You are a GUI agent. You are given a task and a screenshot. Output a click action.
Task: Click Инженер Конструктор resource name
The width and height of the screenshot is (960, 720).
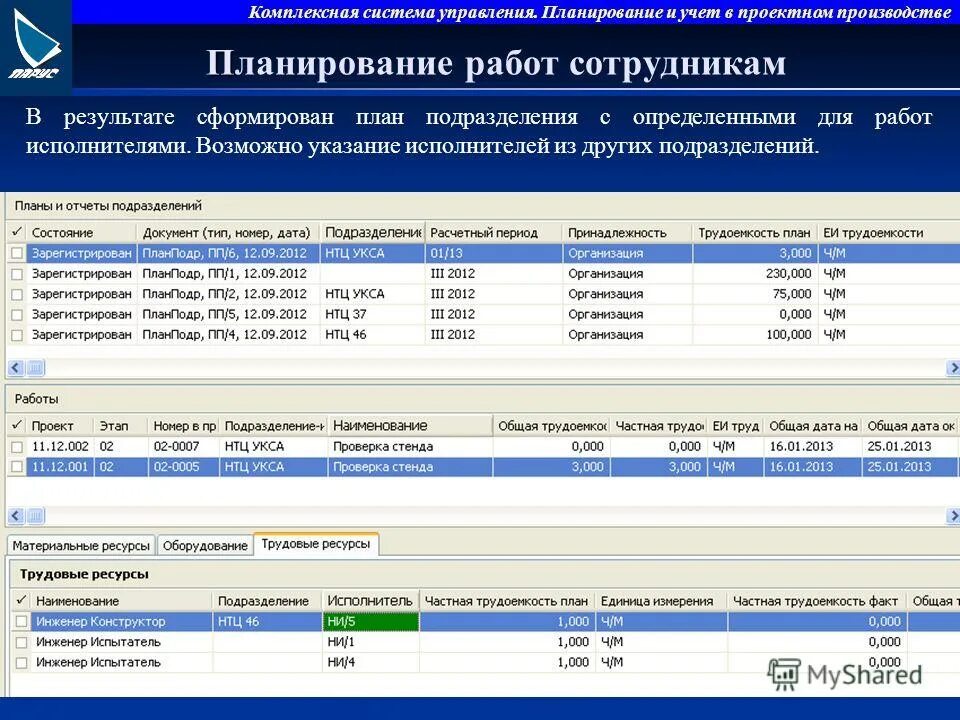100,622
